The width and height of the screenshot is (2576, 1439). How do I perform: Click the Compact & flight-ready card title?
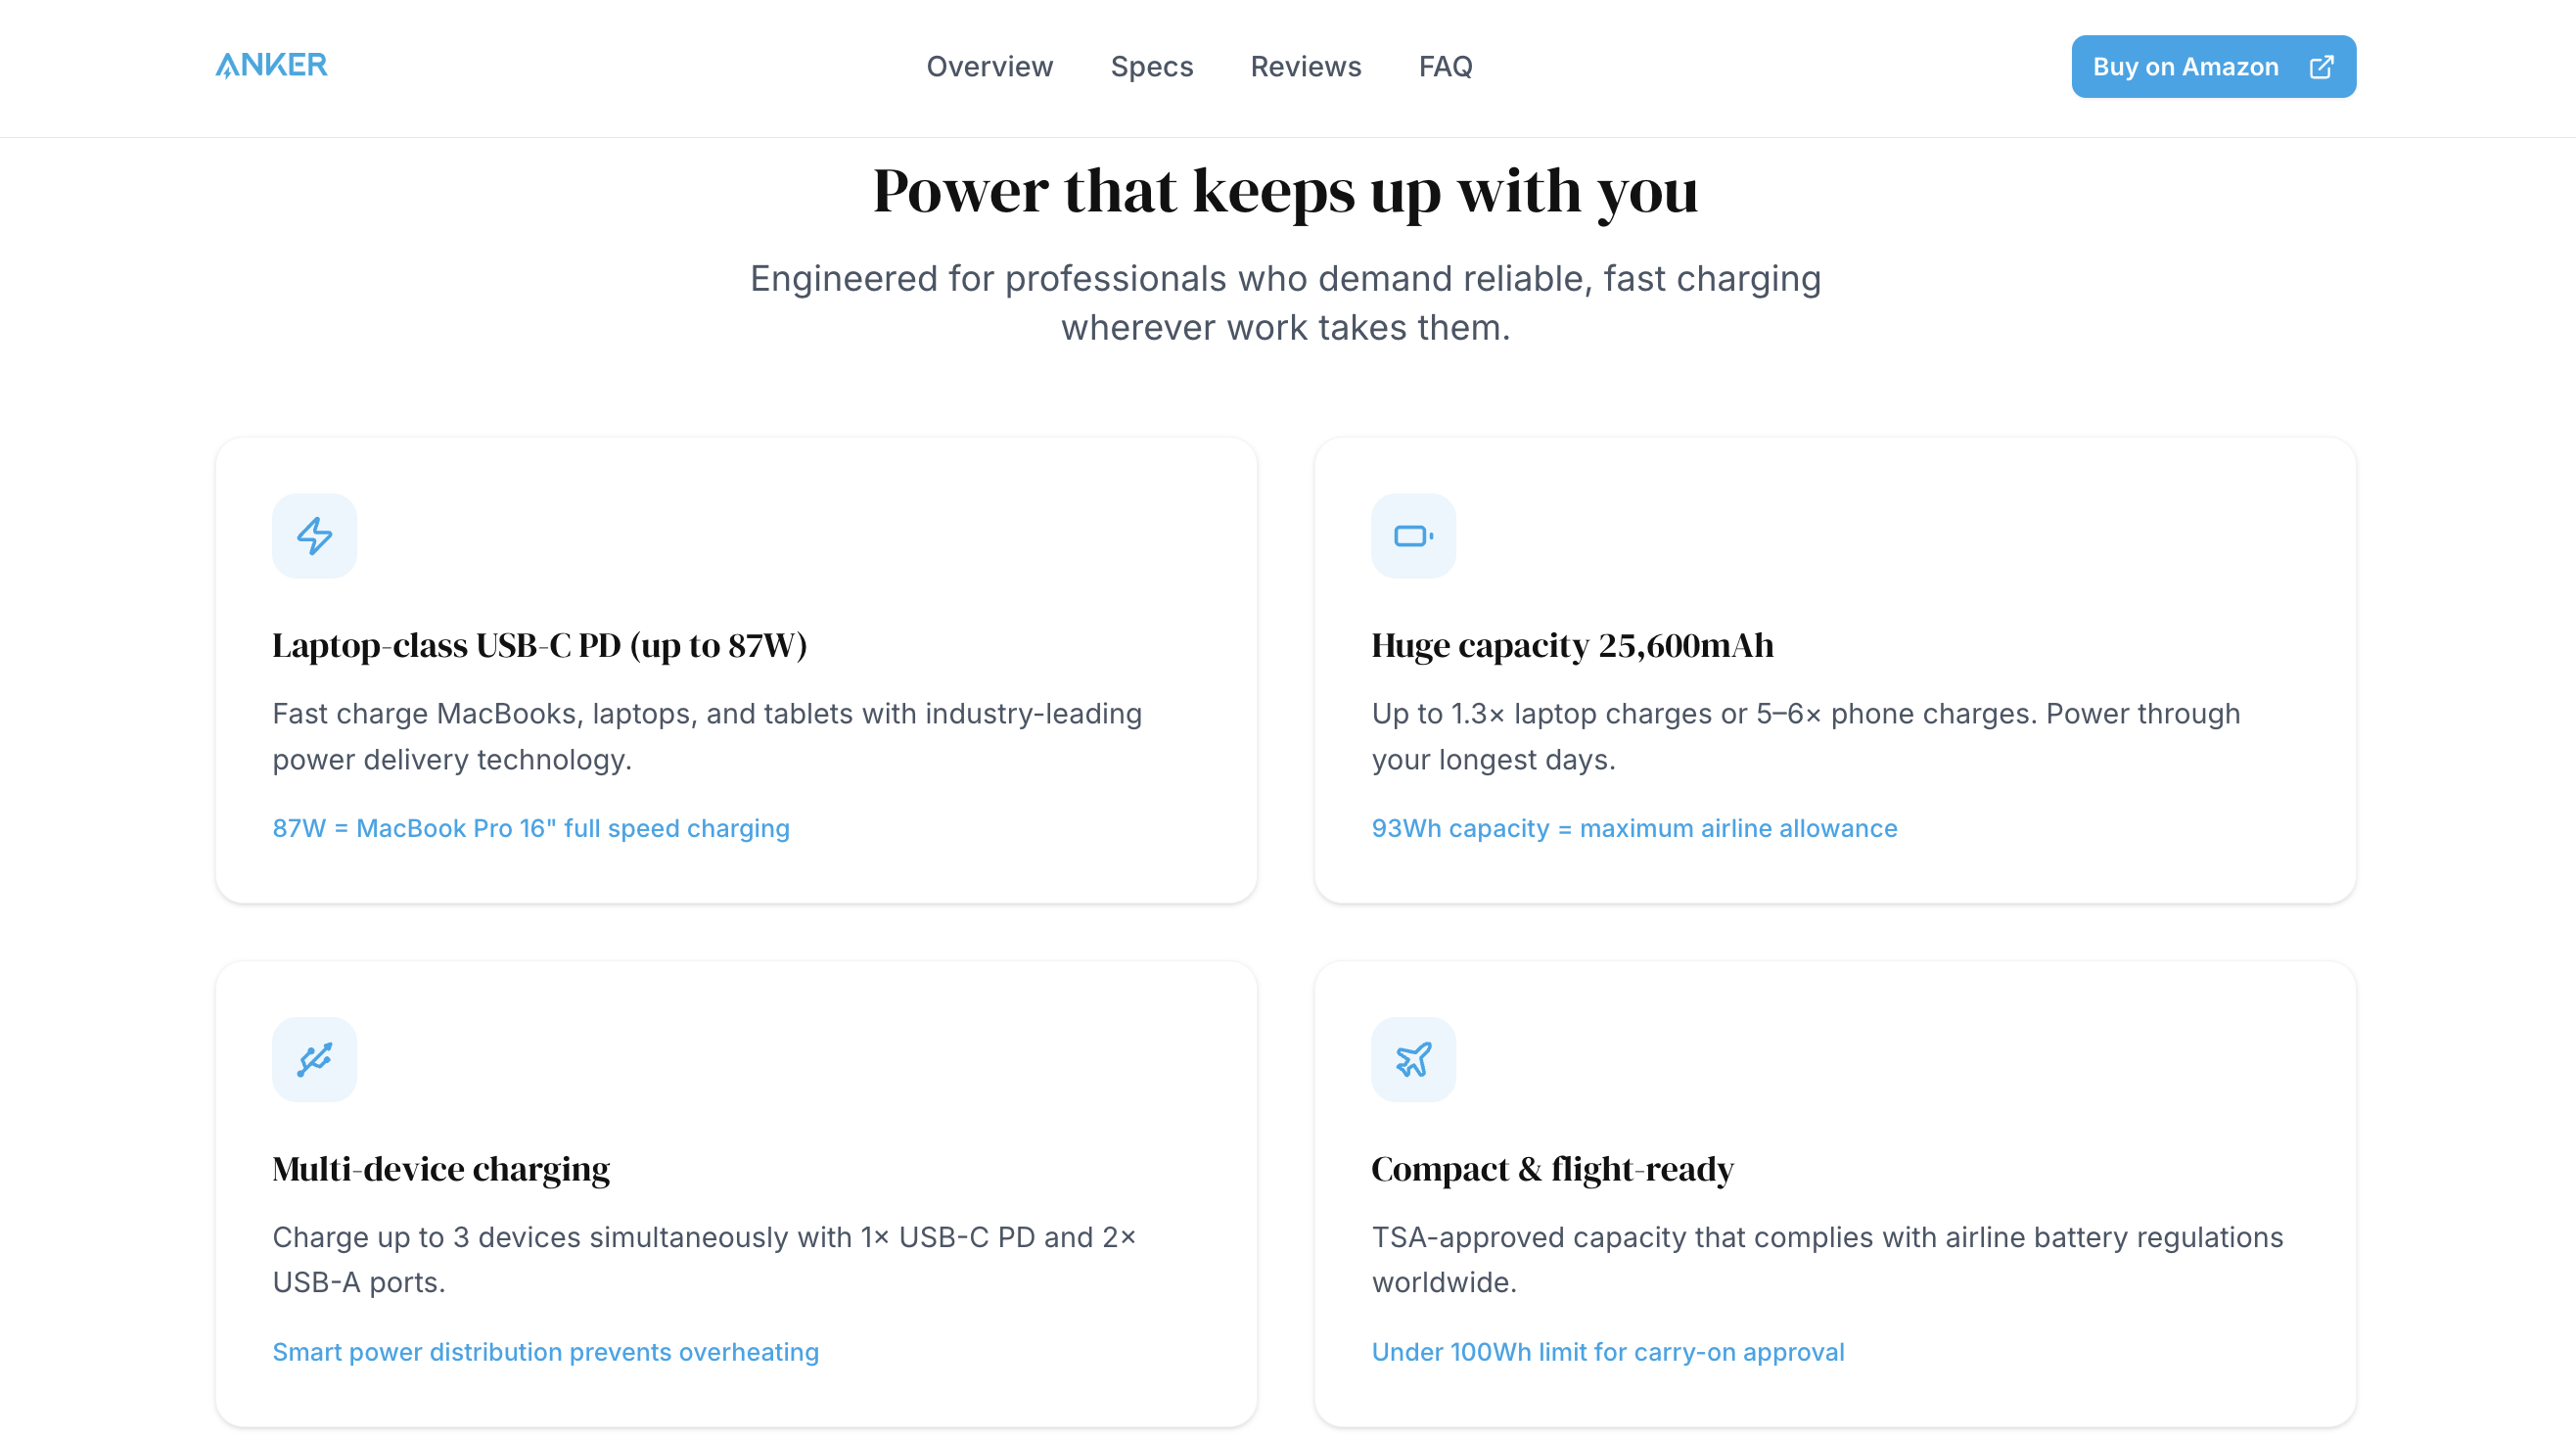1552,1168
